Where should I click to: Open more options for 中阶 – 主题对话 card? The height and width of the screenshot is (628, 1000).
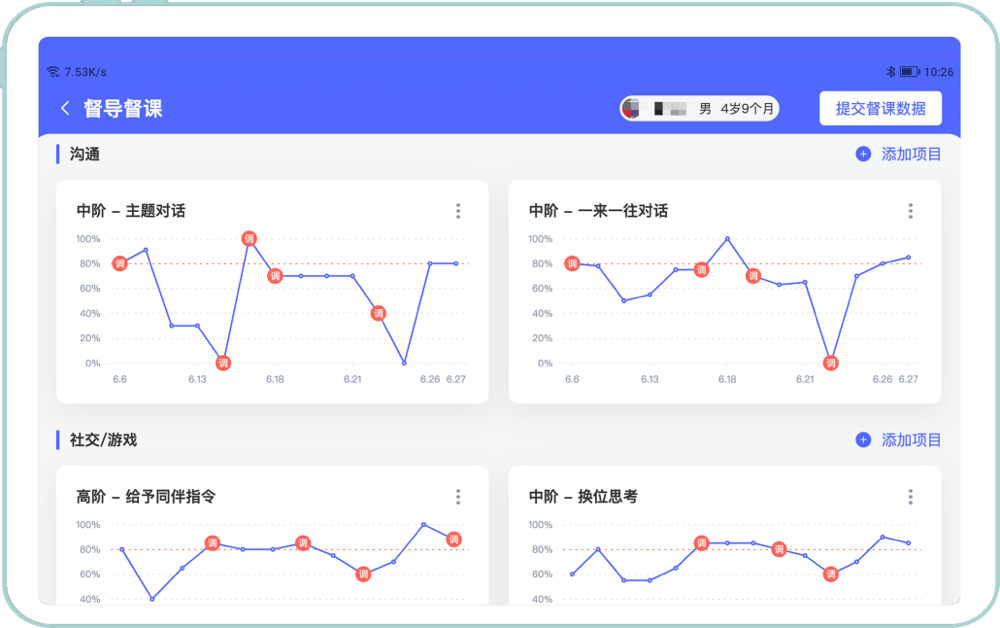point(458,211)
